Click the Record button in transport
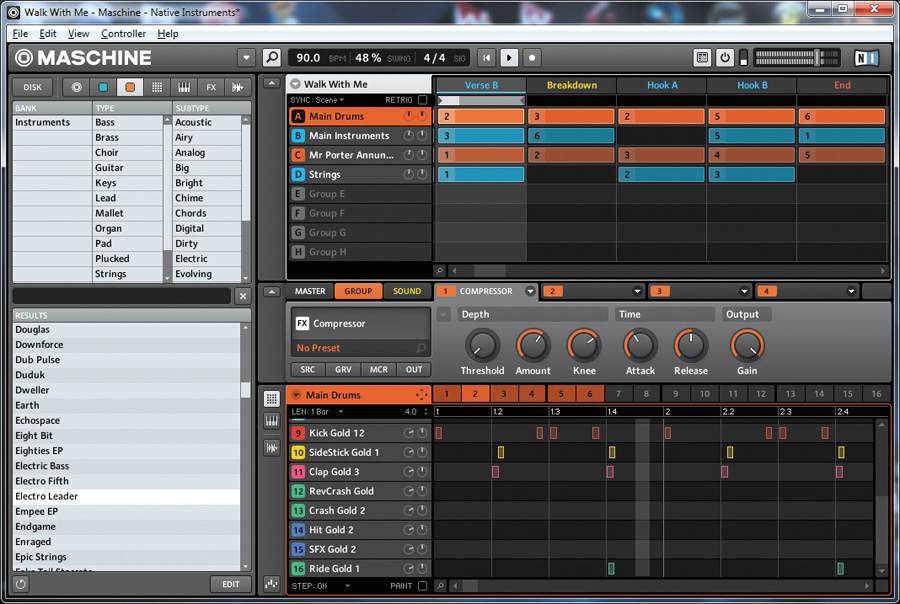 point(532,58)
